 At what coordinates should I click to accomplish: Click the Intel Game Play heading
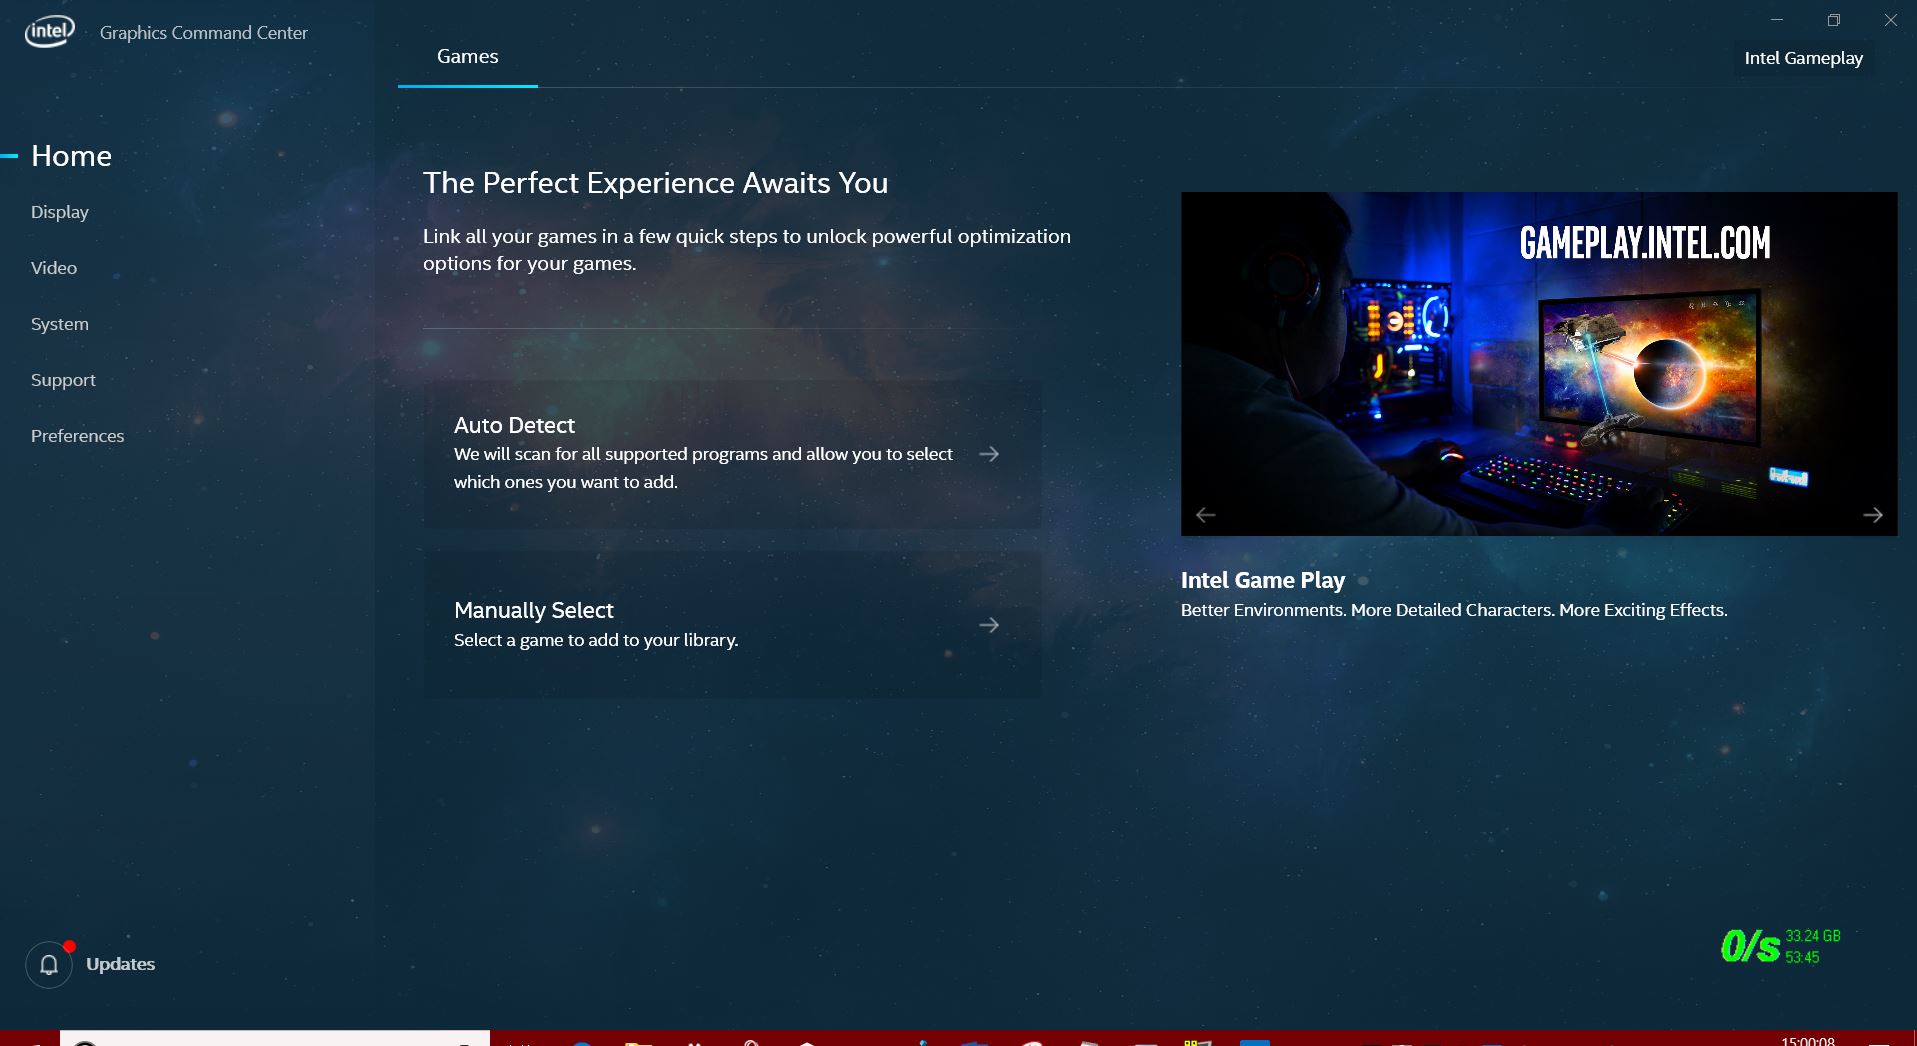(1262, 580)
